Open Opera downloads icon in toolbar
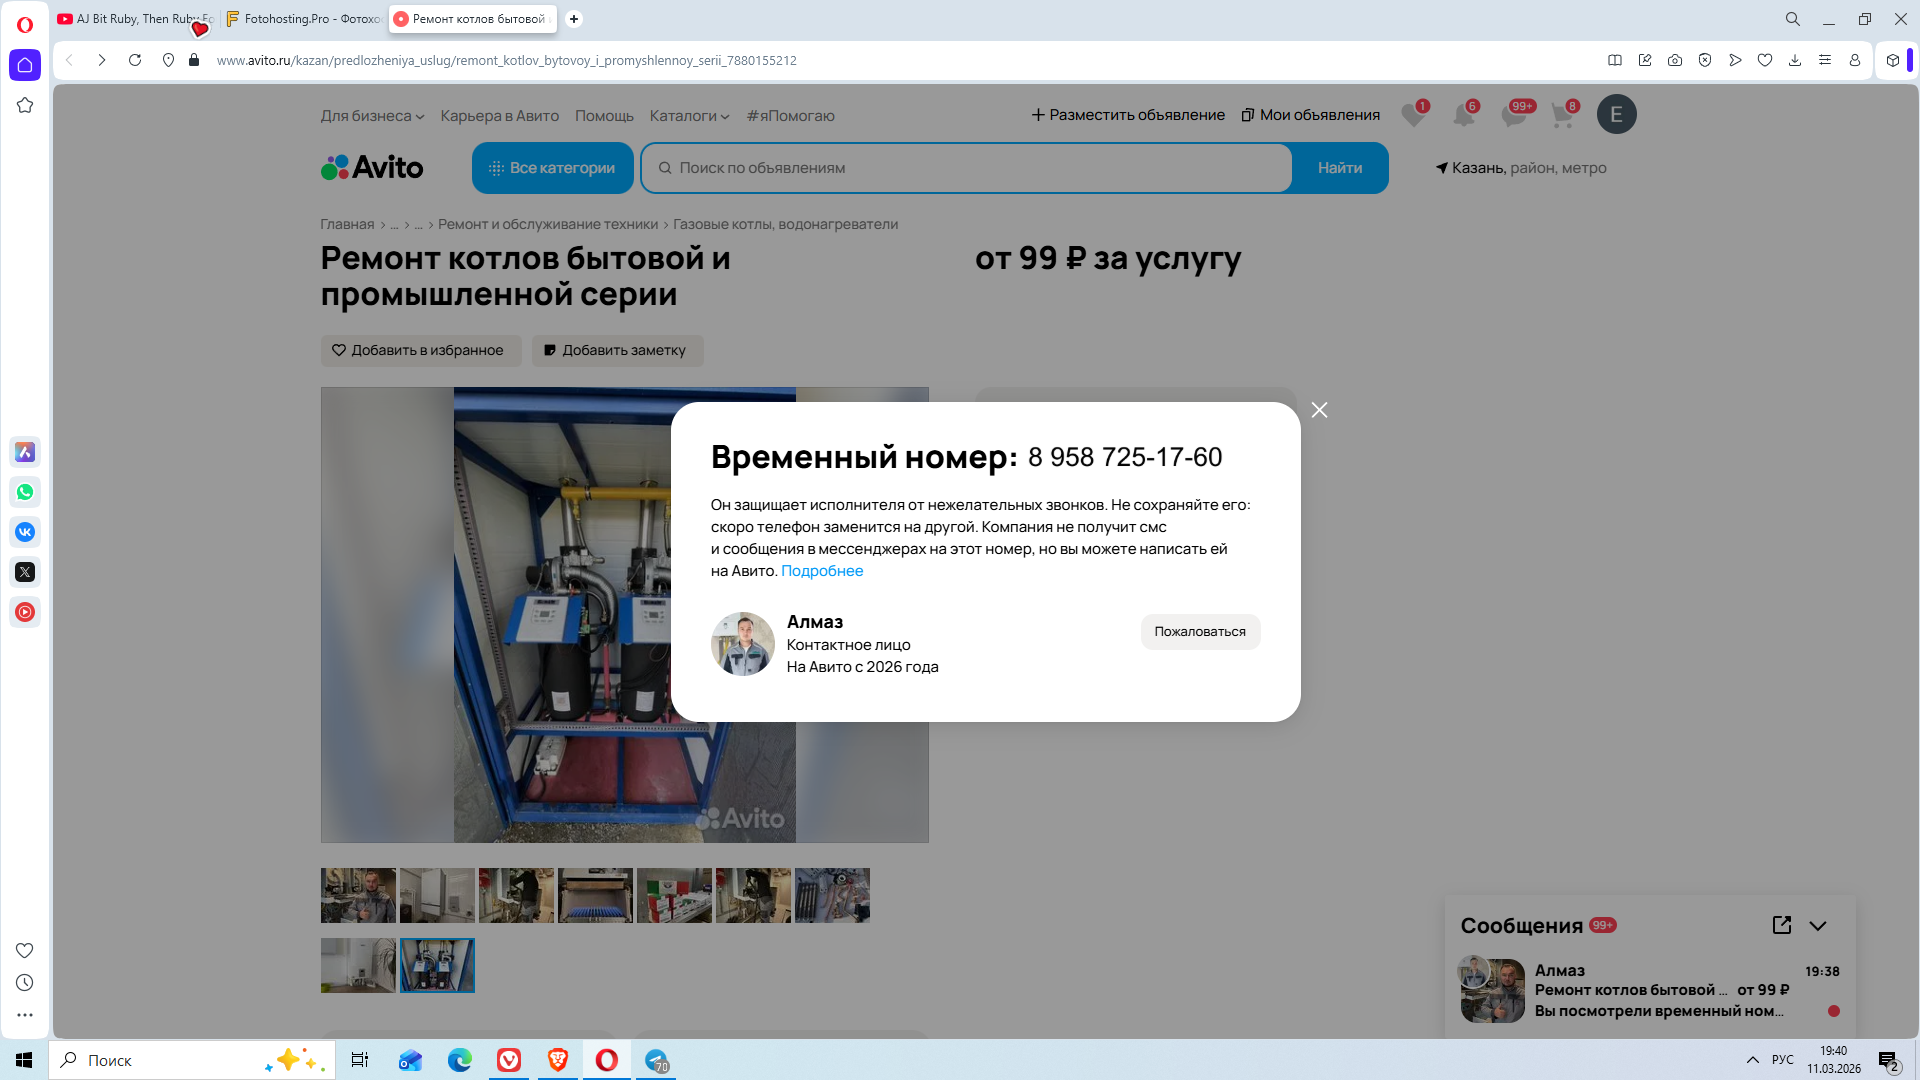 pos(1795,60)
